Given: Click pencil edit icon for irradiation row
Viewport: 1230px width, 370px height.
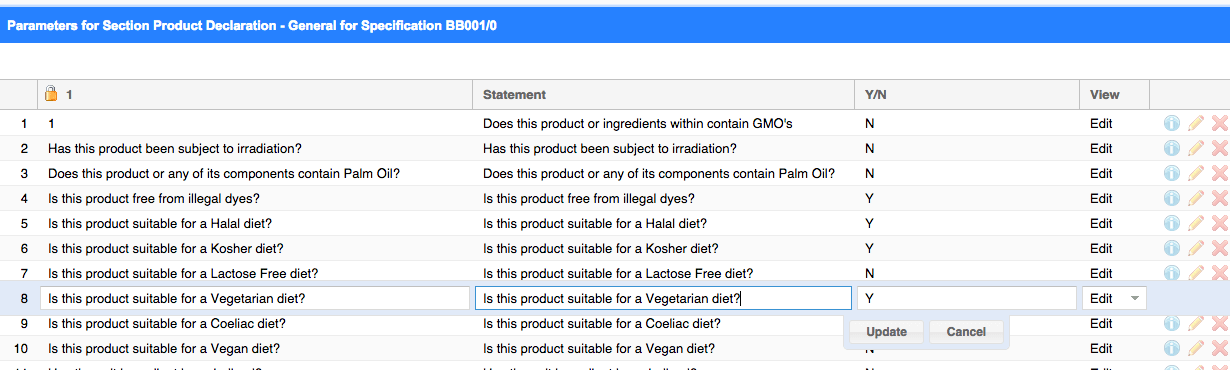Looking at the screenshot, I should pos(1196,148).
